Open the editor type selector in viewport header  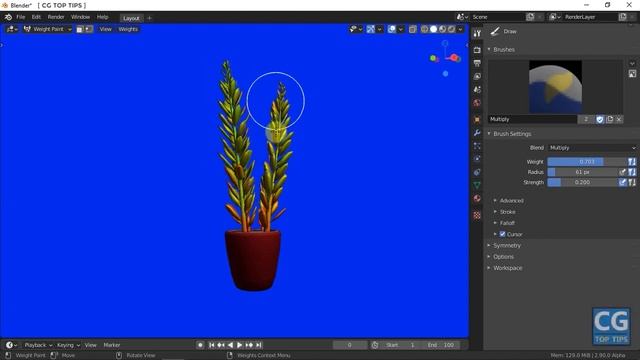point(11,29)
